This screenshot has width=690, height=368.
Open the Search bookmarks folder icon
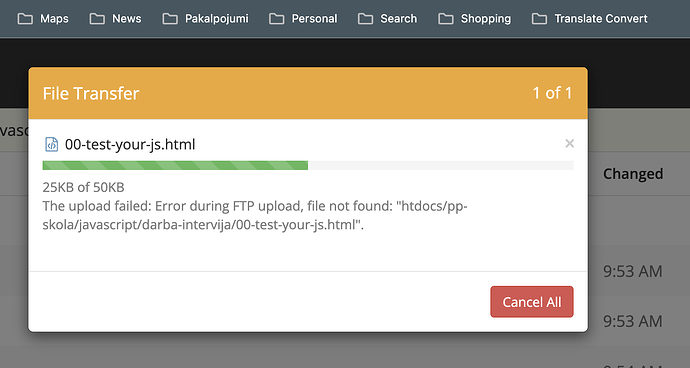[x=365, y=18]
